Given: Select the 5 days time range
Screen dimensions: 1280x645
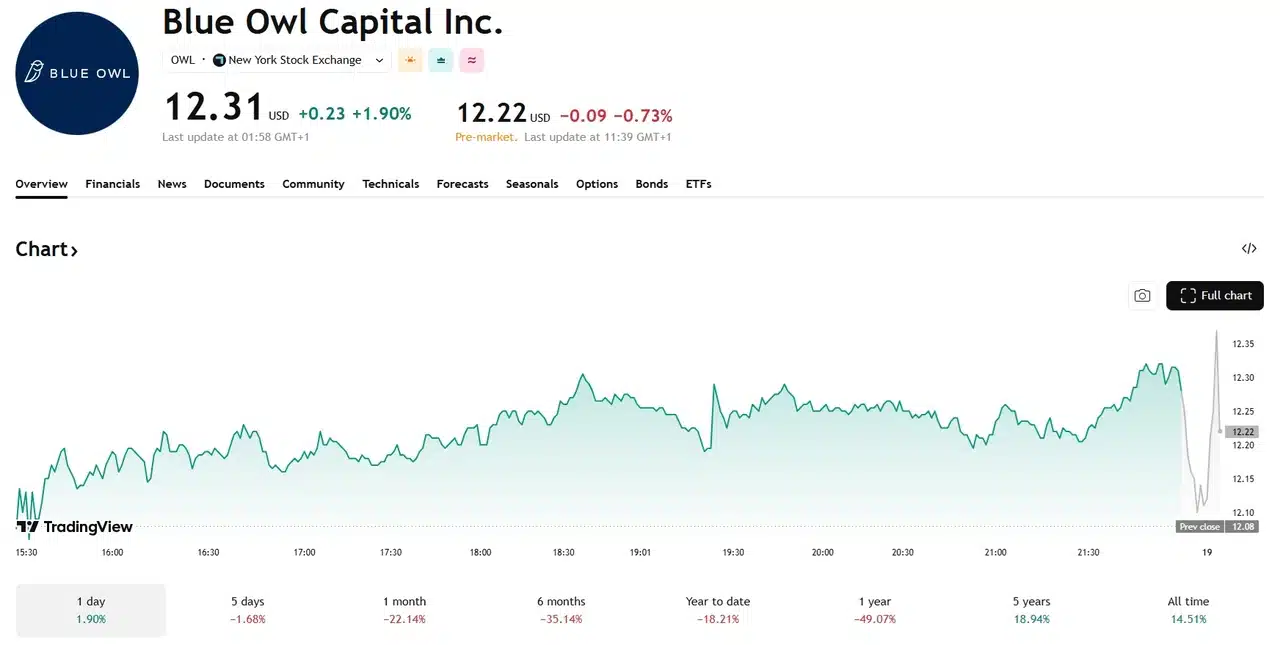Looking at the screenshot, I should [247, 610].
